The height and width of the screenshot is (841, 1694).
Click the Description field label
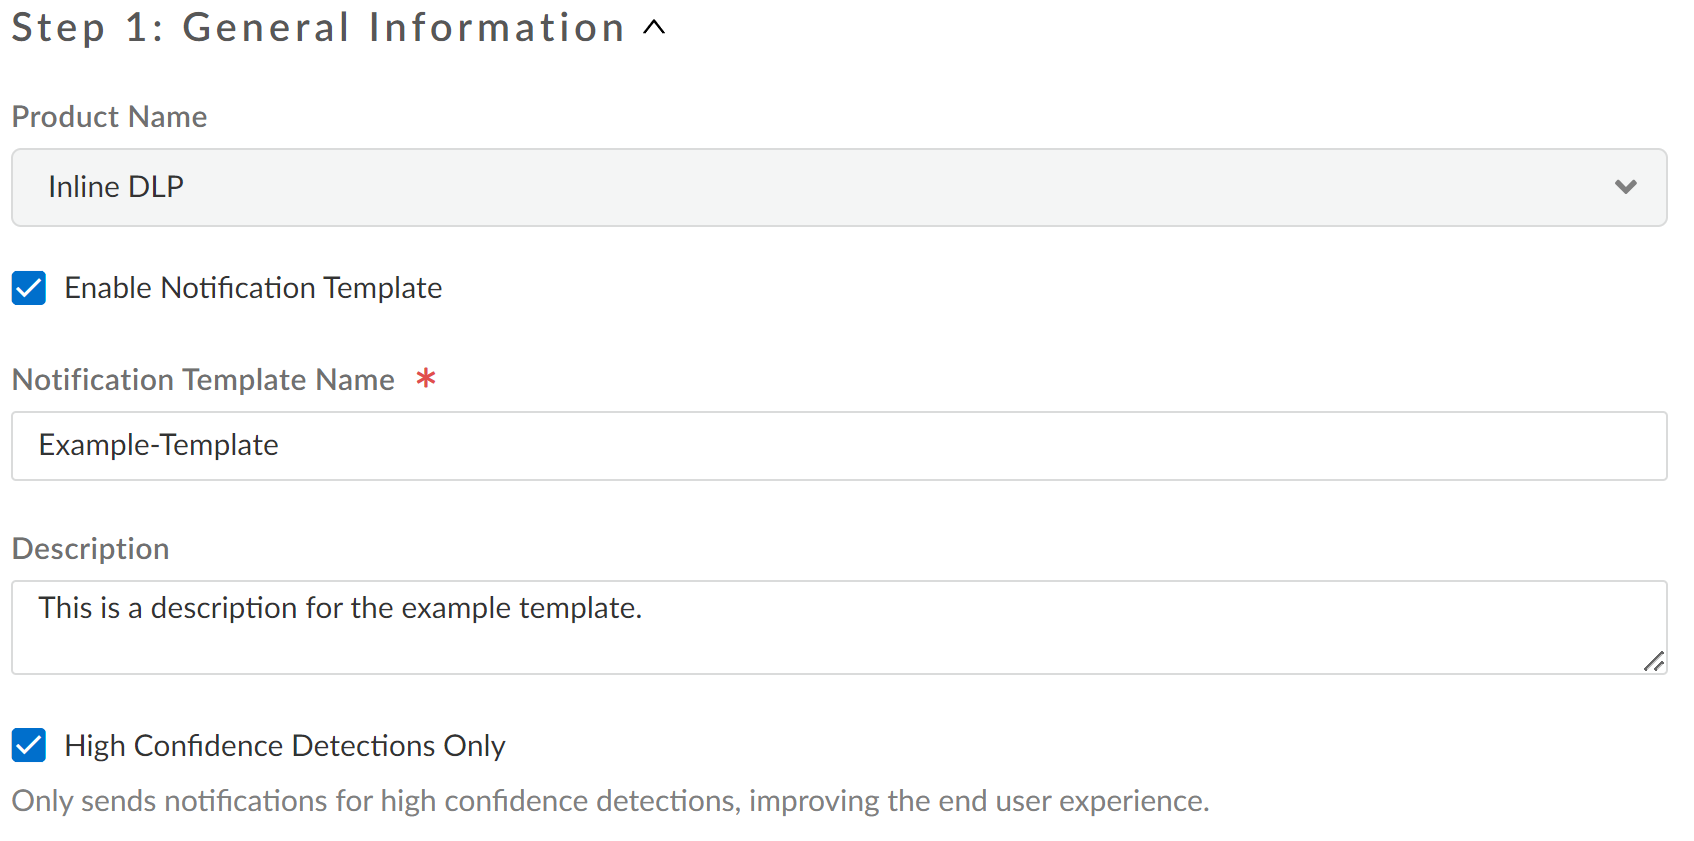(90, 549)
